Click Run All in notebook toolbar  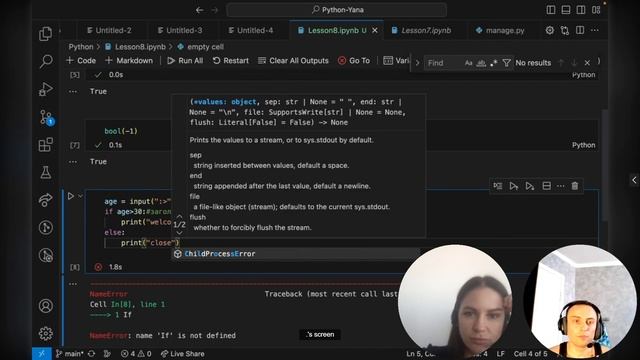(x=185, y=60)
